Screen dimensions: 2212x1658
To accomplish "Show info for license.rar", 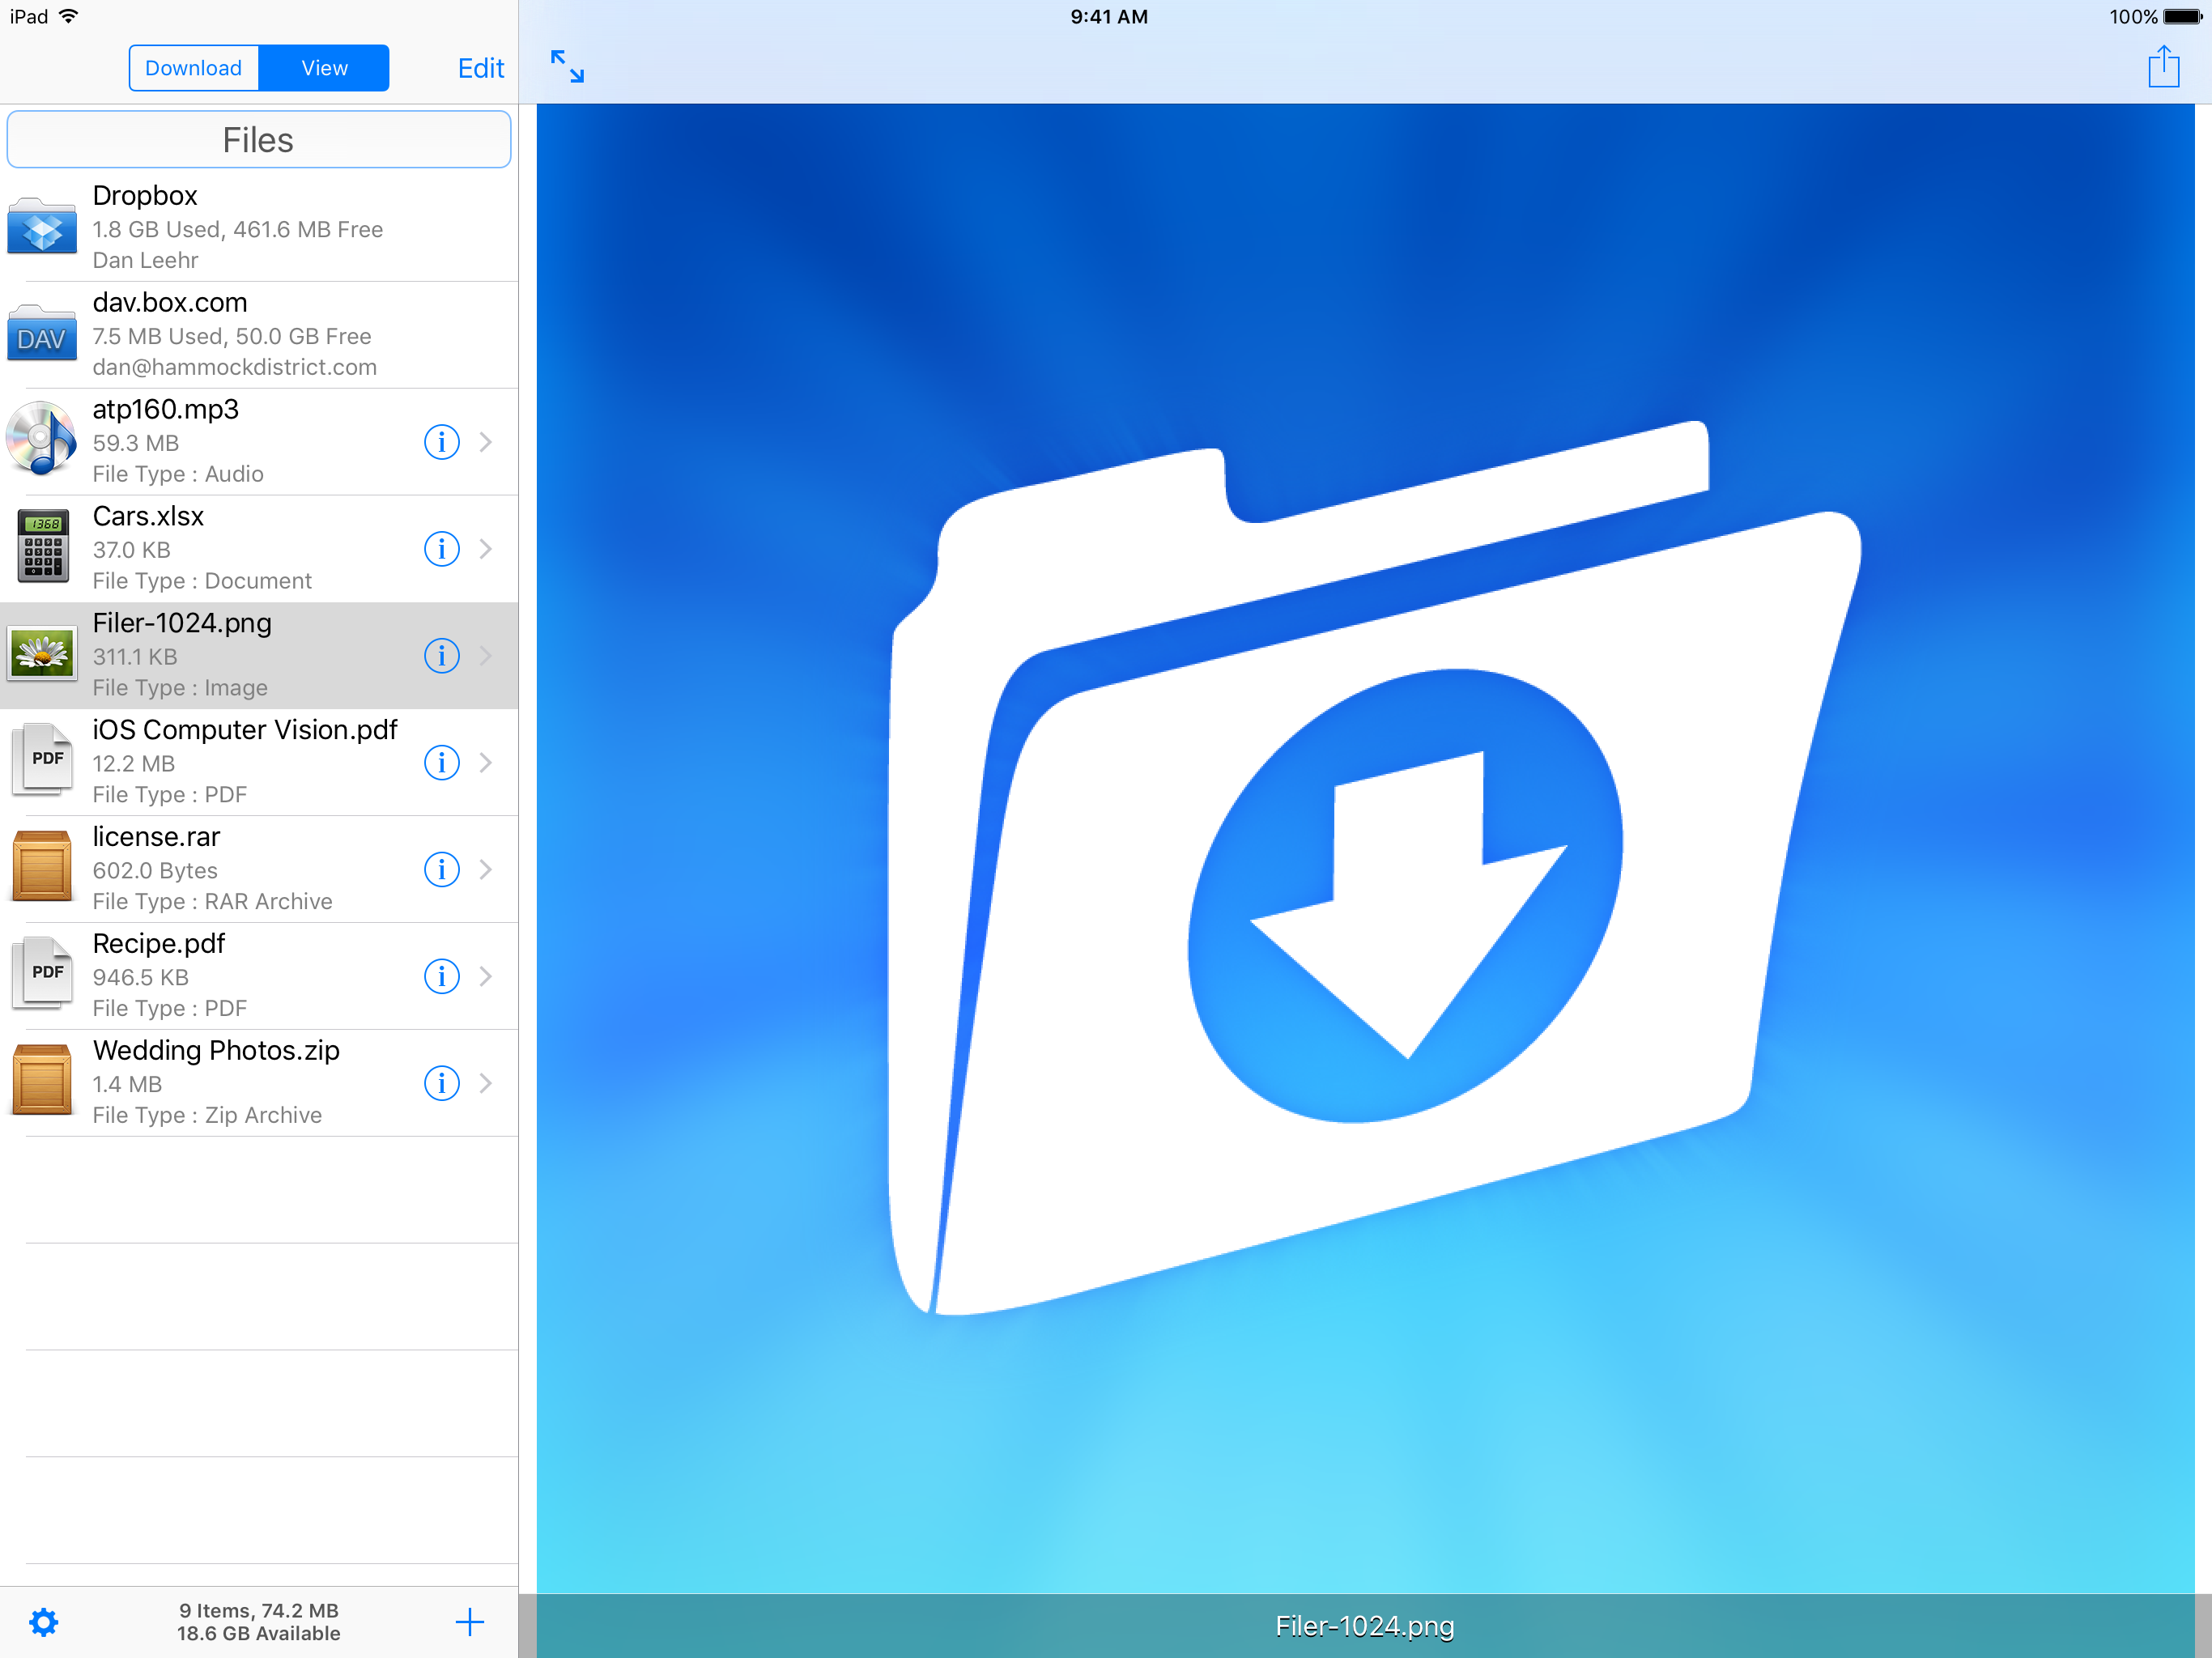I will click(441, 868).
